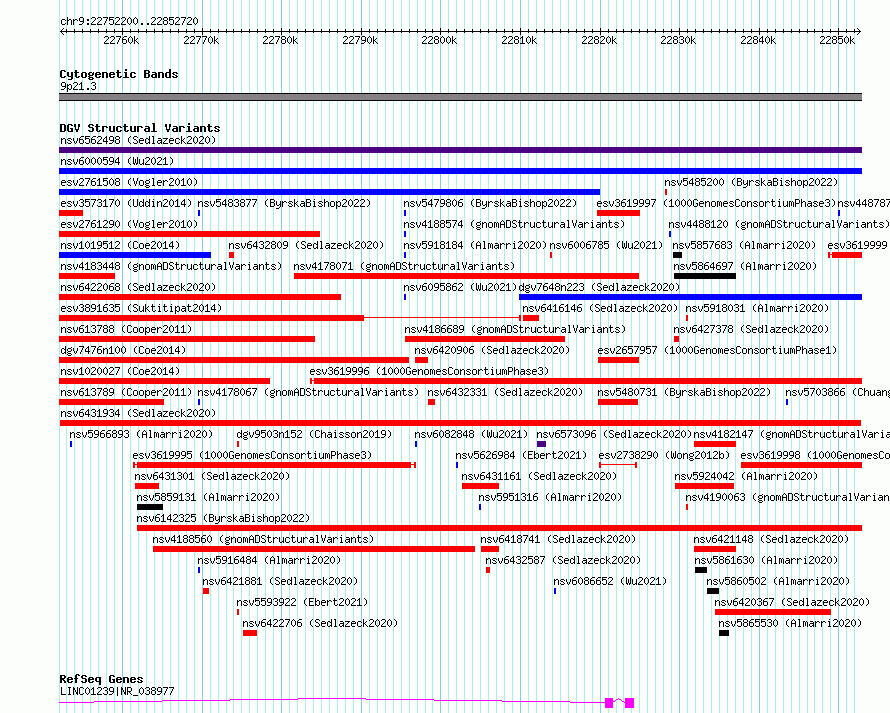Screen dimensions: 890x713
Task: Click the nsv6562498 (Sedlazeck2020) variant label
Action: (x=138, y=140)
